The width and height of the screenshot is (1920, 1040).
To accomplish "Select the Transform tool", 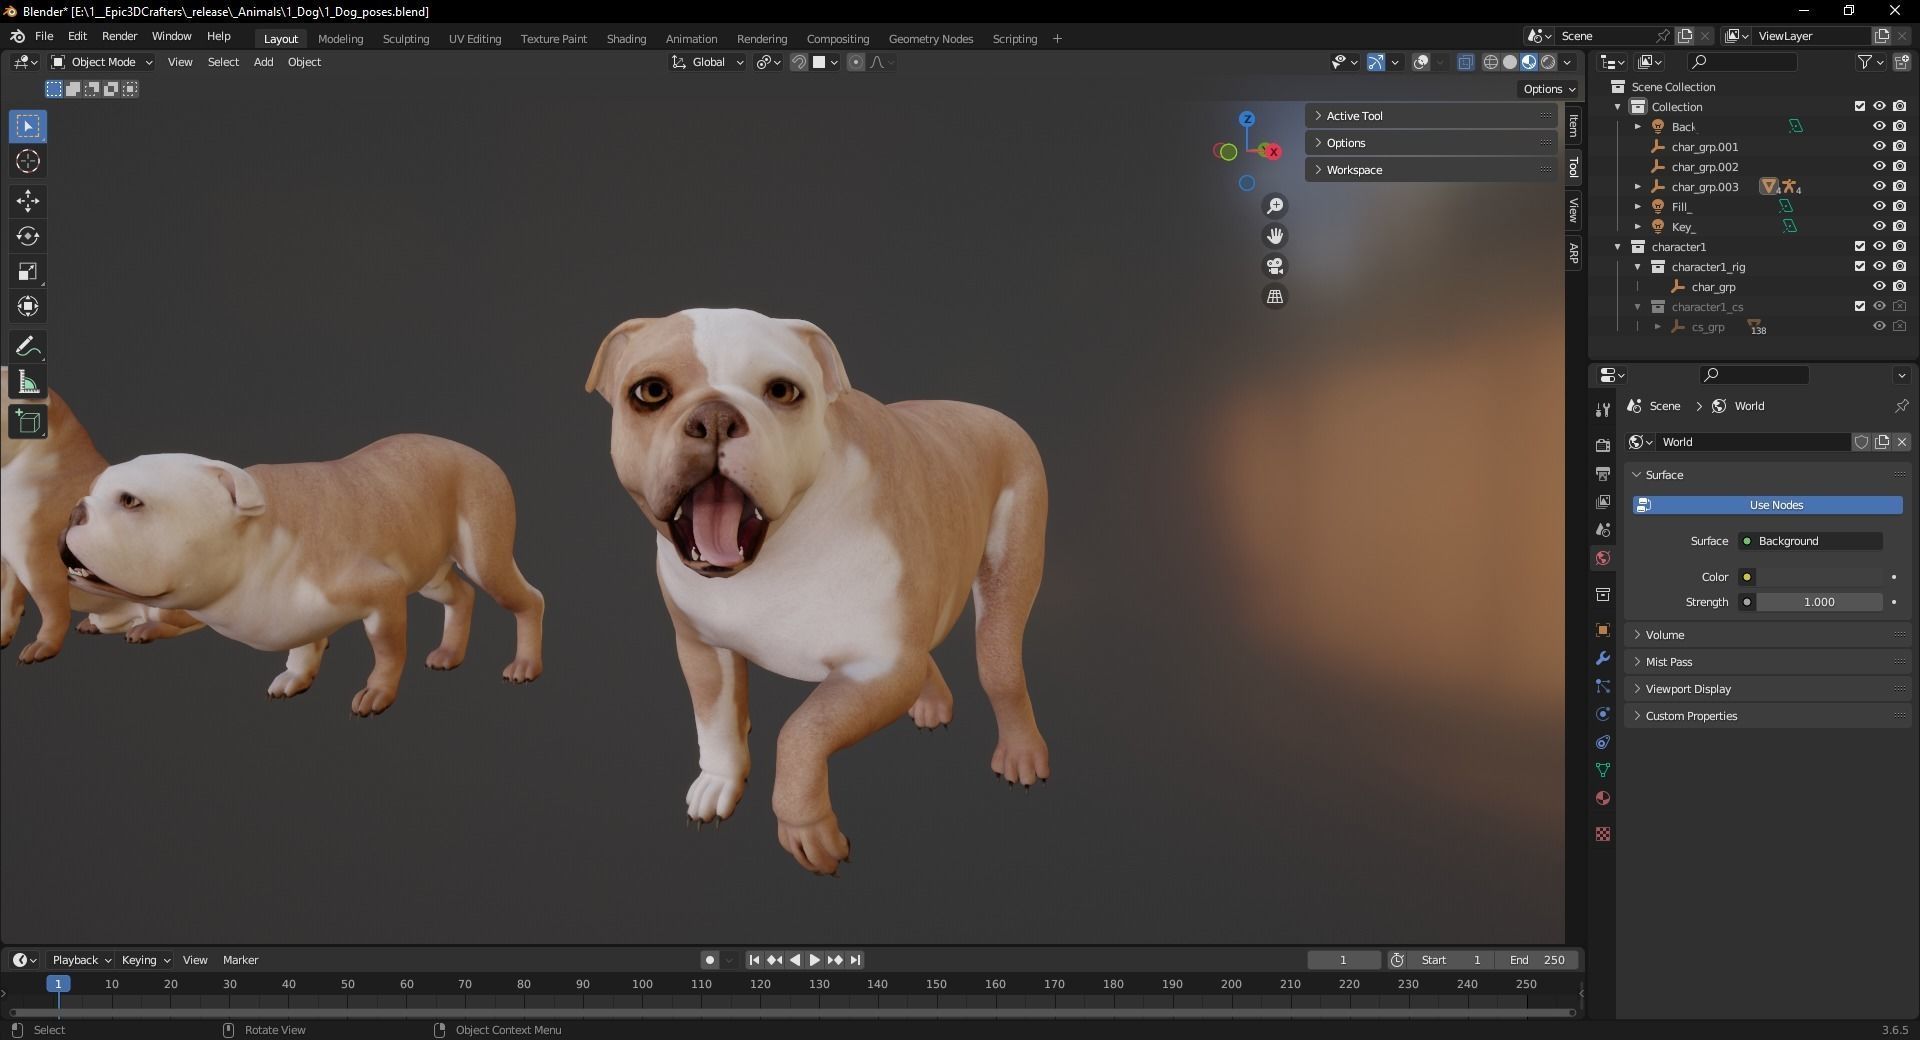I will click(28, 306).
